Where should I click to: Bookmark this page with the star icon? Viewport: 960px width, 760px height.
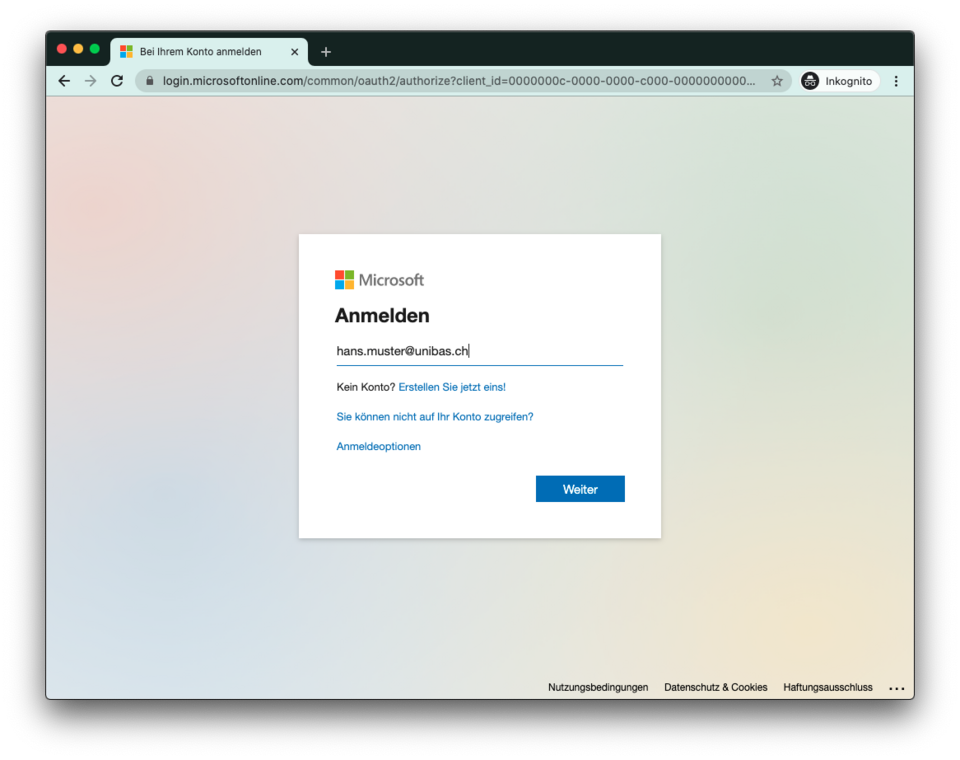pyautogui.click(x=777, y=81)
